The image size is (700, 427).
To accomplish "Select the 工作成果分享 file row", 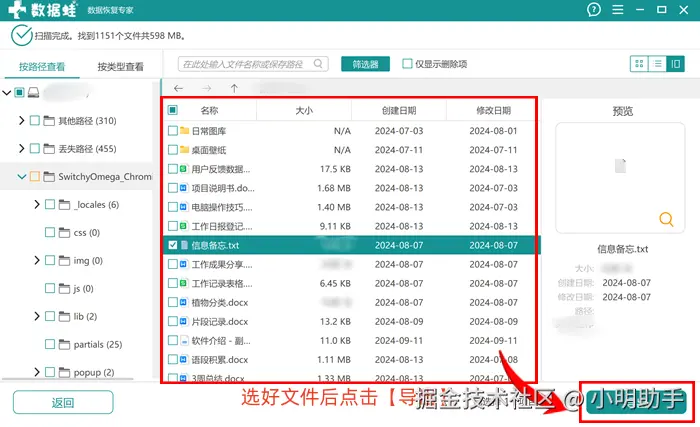I will (350, 264).
